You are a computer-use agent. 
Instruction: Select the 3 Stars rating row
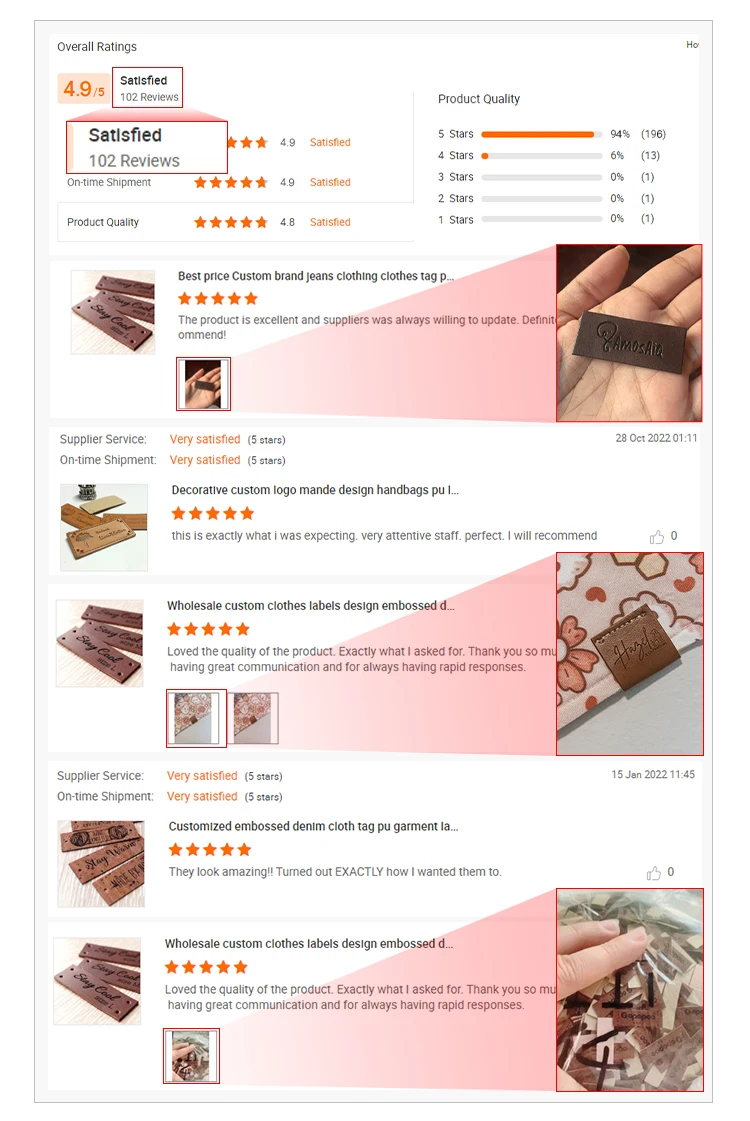546,177
